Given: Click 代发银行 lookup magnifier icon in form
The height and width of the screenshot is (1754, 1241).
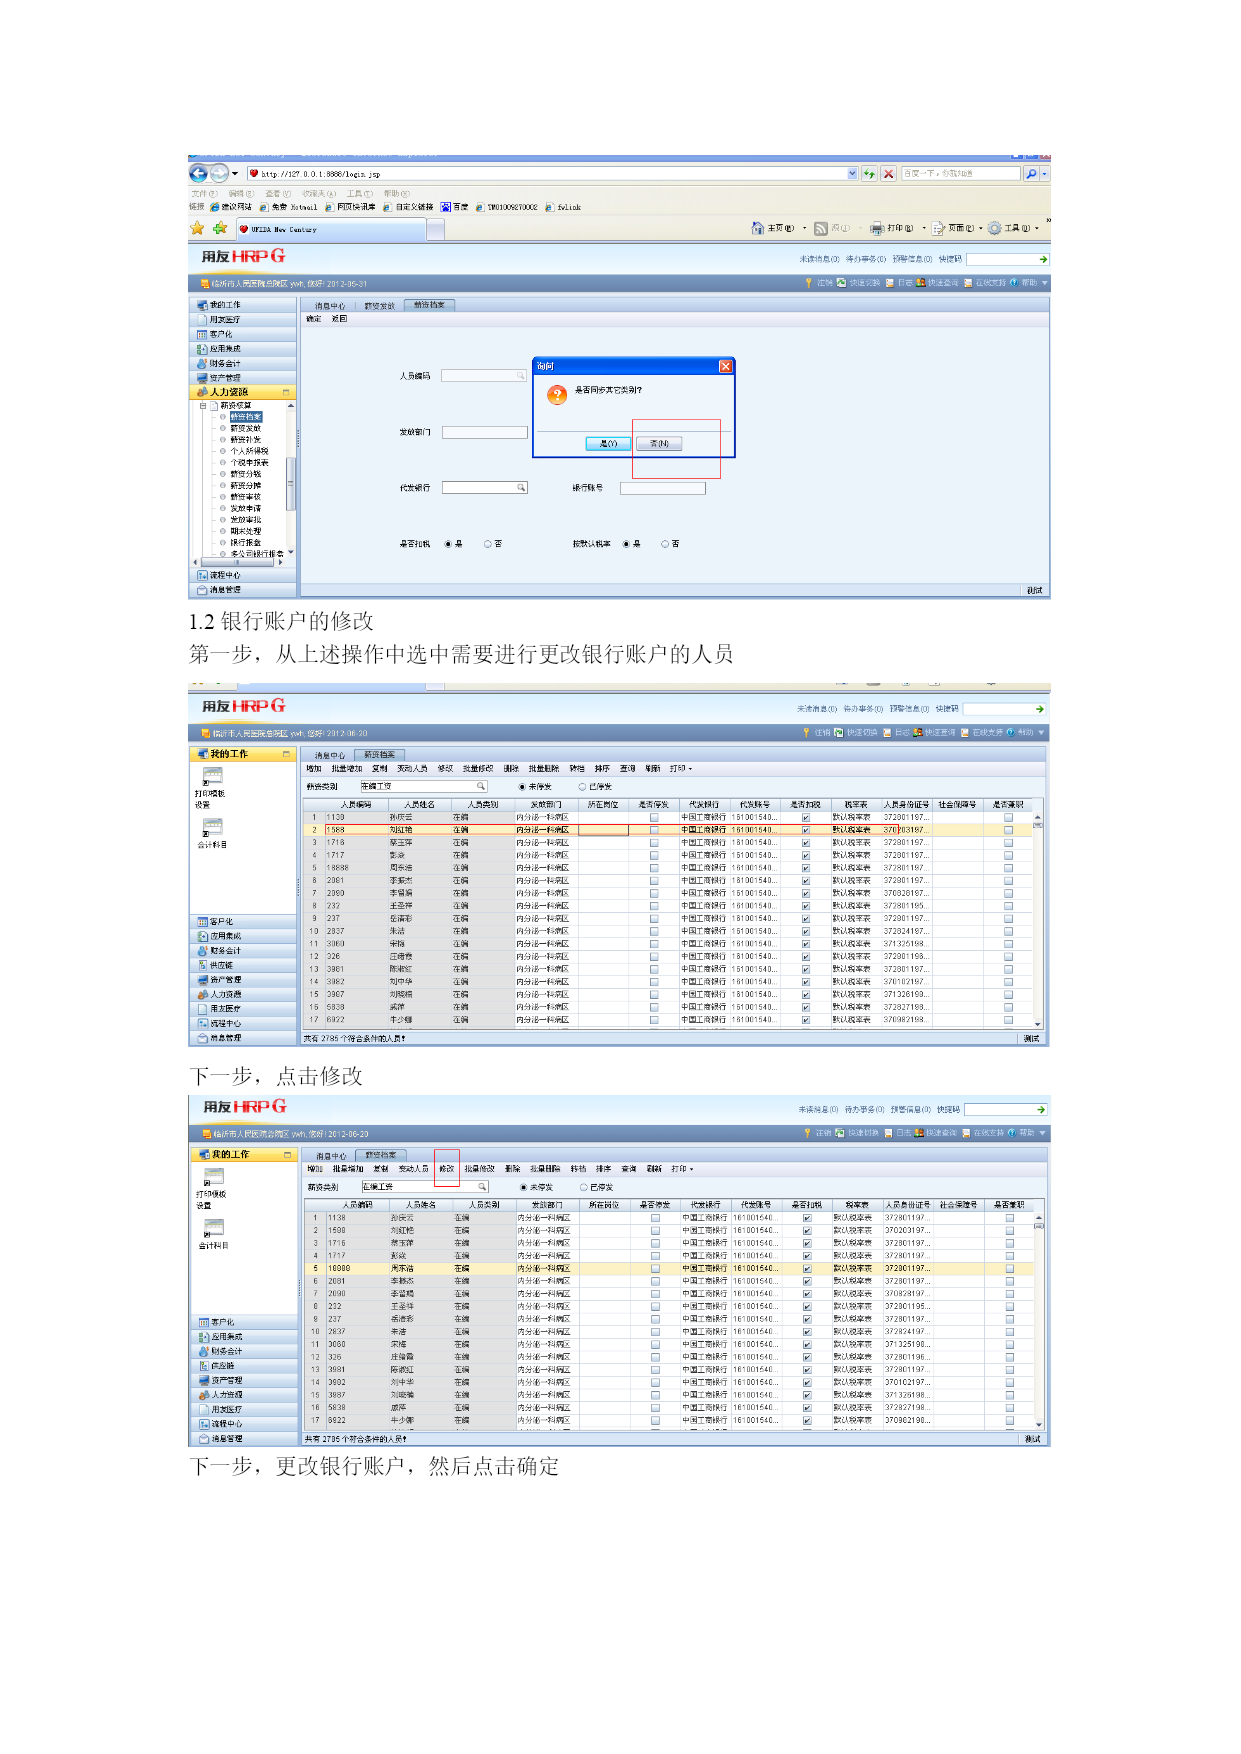Looking at the screenshot, I should coord(521,488).
